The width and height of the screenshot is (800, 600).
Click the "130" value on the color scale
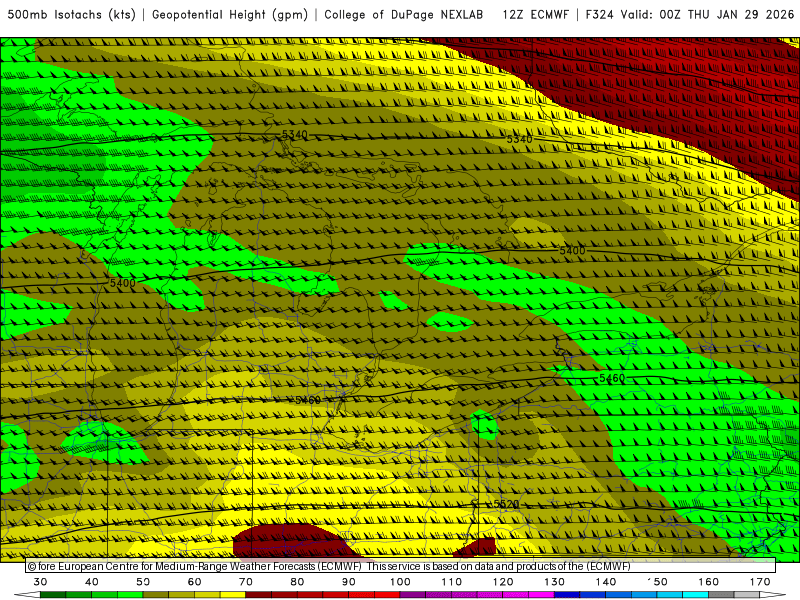pos(555,582)
